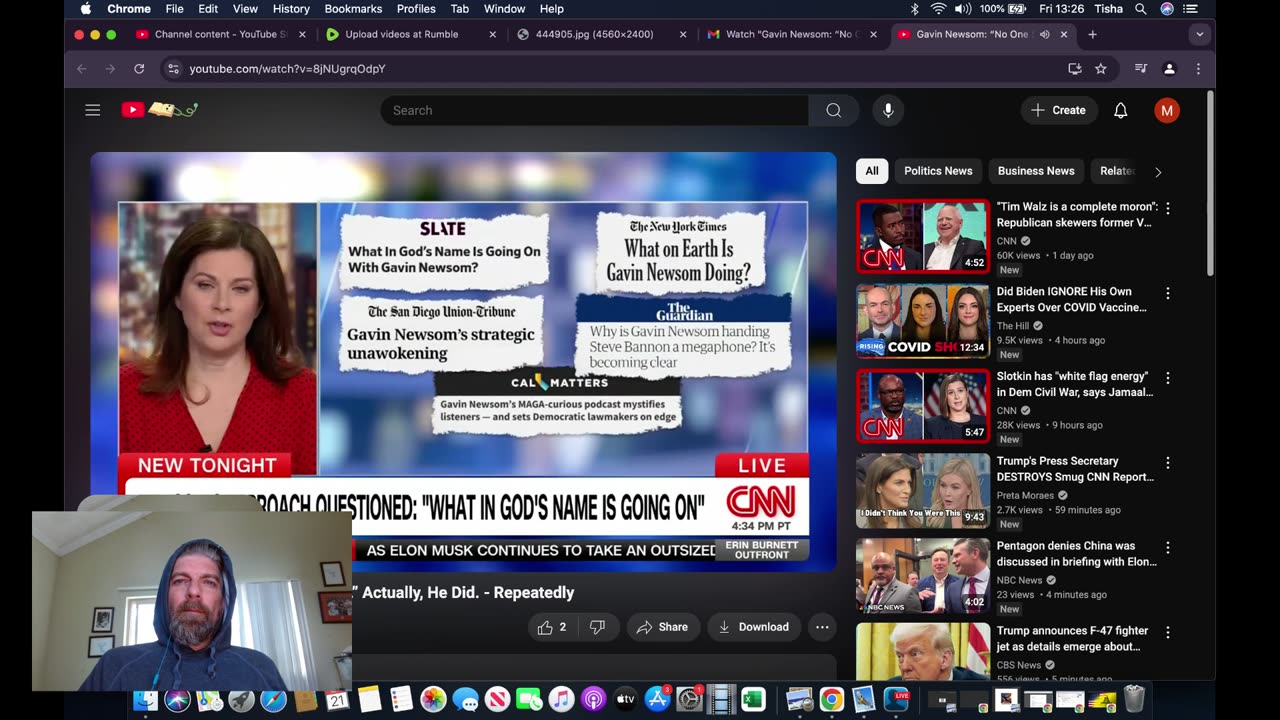
Task: Switch to the Gmail Watch Gavin Newsom tab
Action: 791,34
